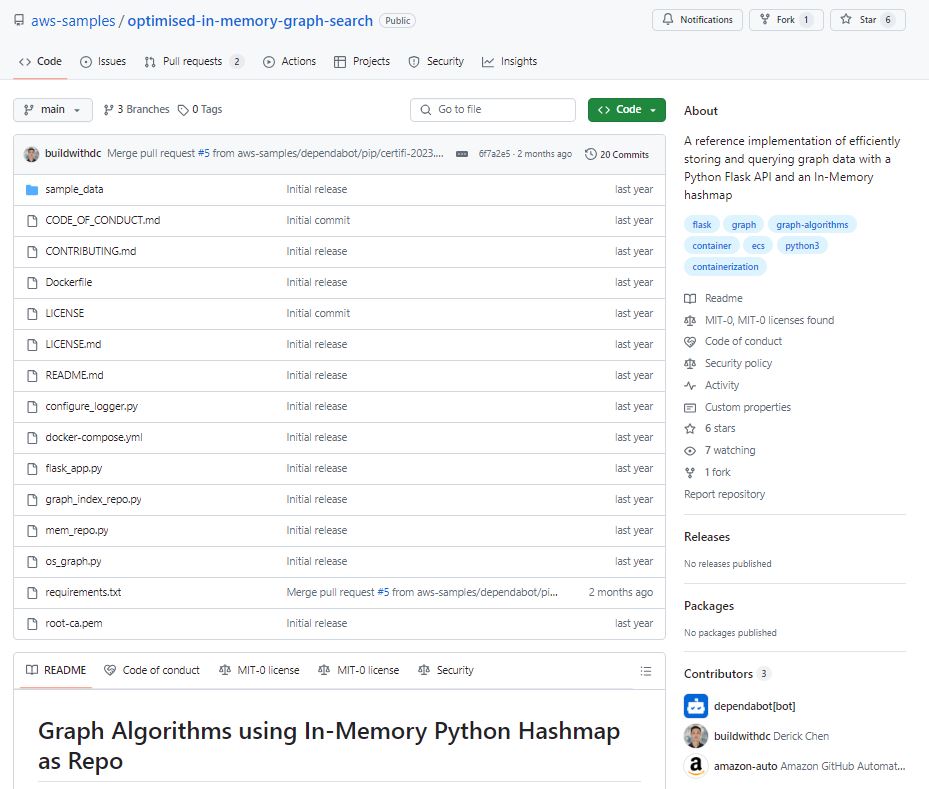This screenshot has width=929, height=789.
Task: Expand commit message ellipsis icon
Action: [x=462, y=154]
